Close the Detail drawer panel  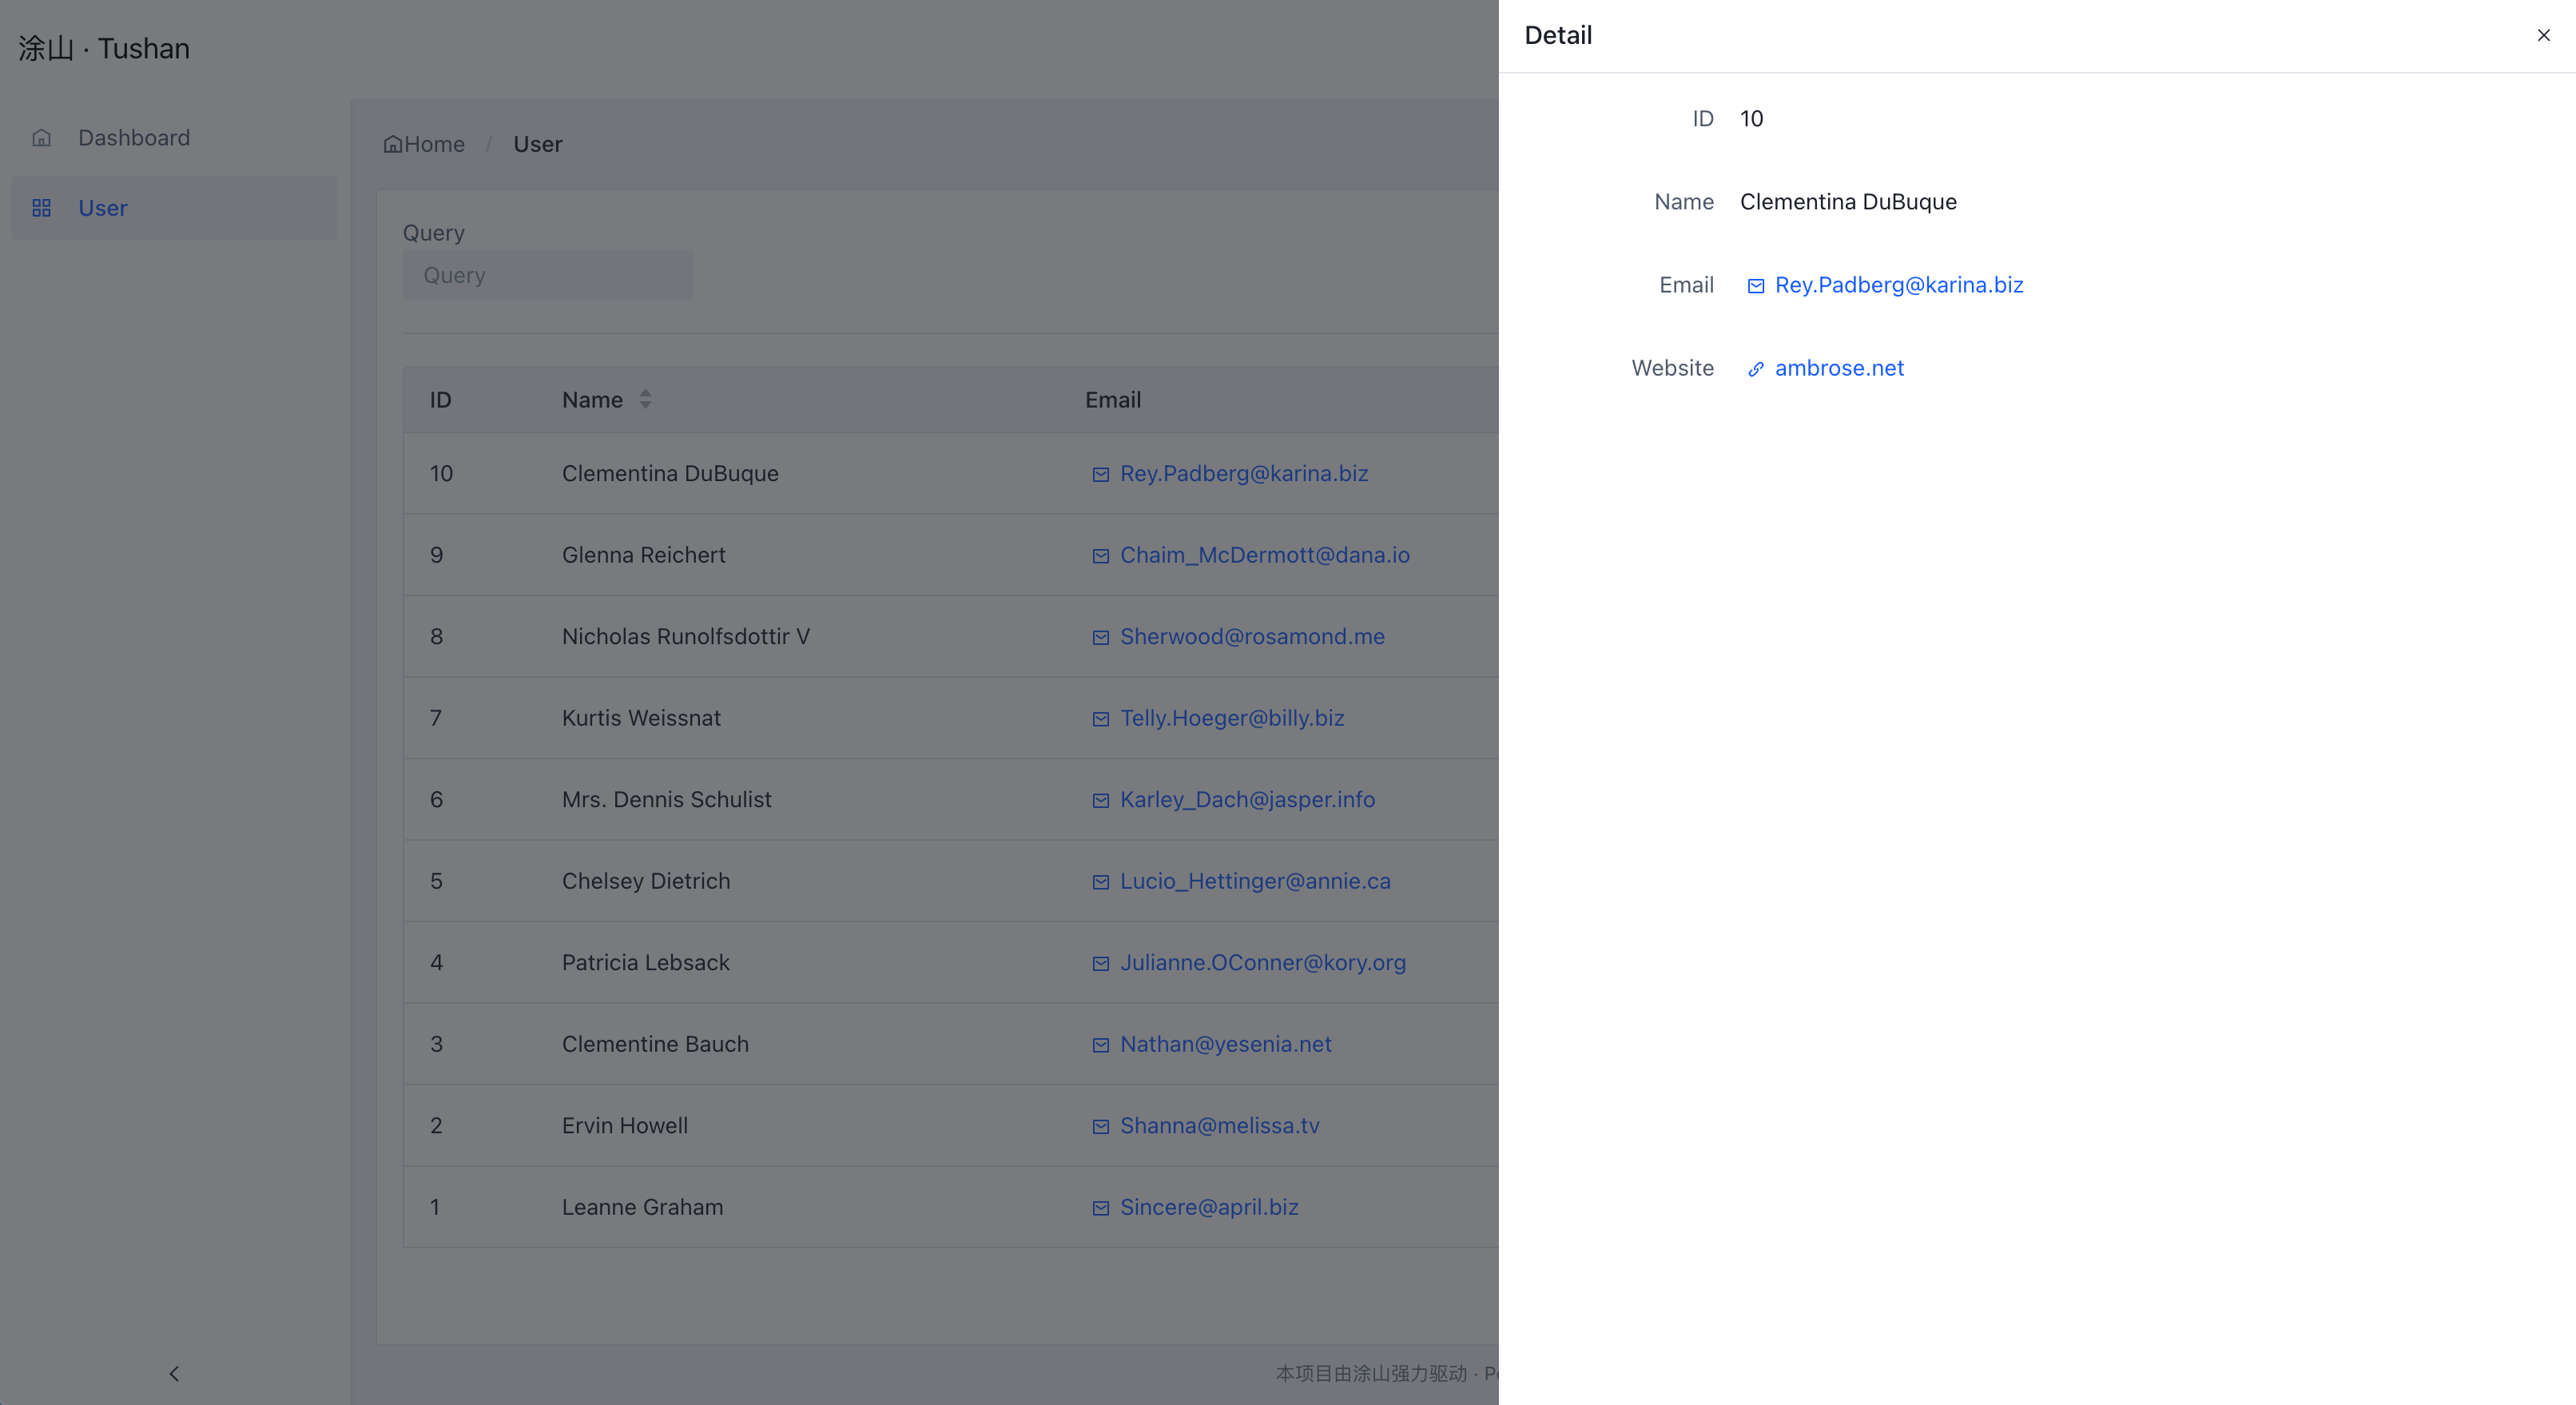tap(2543, 35)
